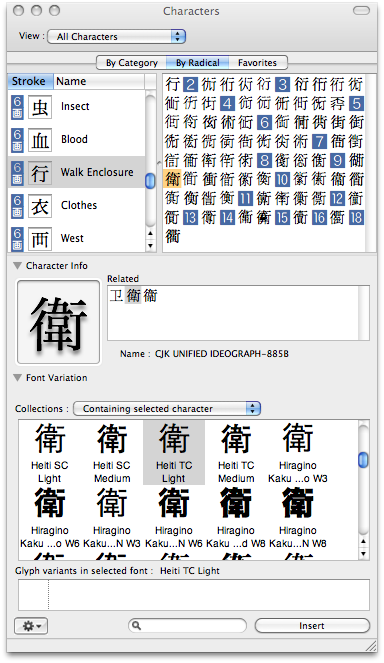384x663 pixels.
Task: Select the Insect radical icon 虫
Action: coord(40,107)
